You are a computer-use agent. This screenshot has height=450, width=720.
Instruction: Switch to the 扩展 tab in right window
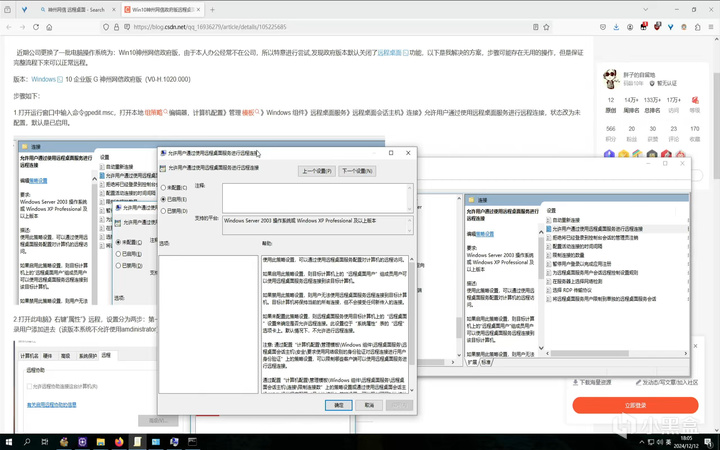(472, 362)
